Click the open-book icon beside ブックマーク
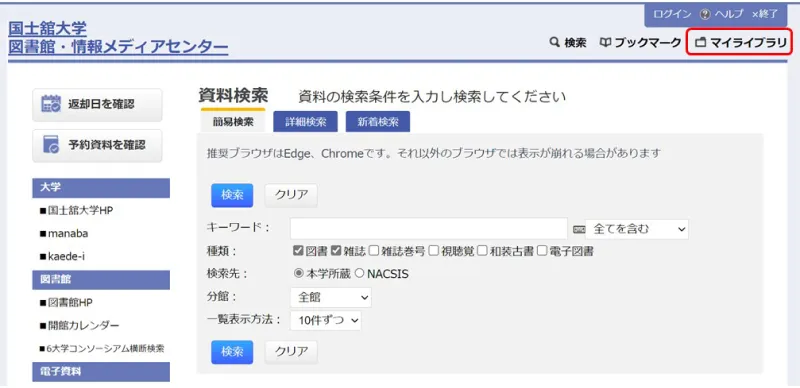This screenshot has height=388, width=800. 605,42
